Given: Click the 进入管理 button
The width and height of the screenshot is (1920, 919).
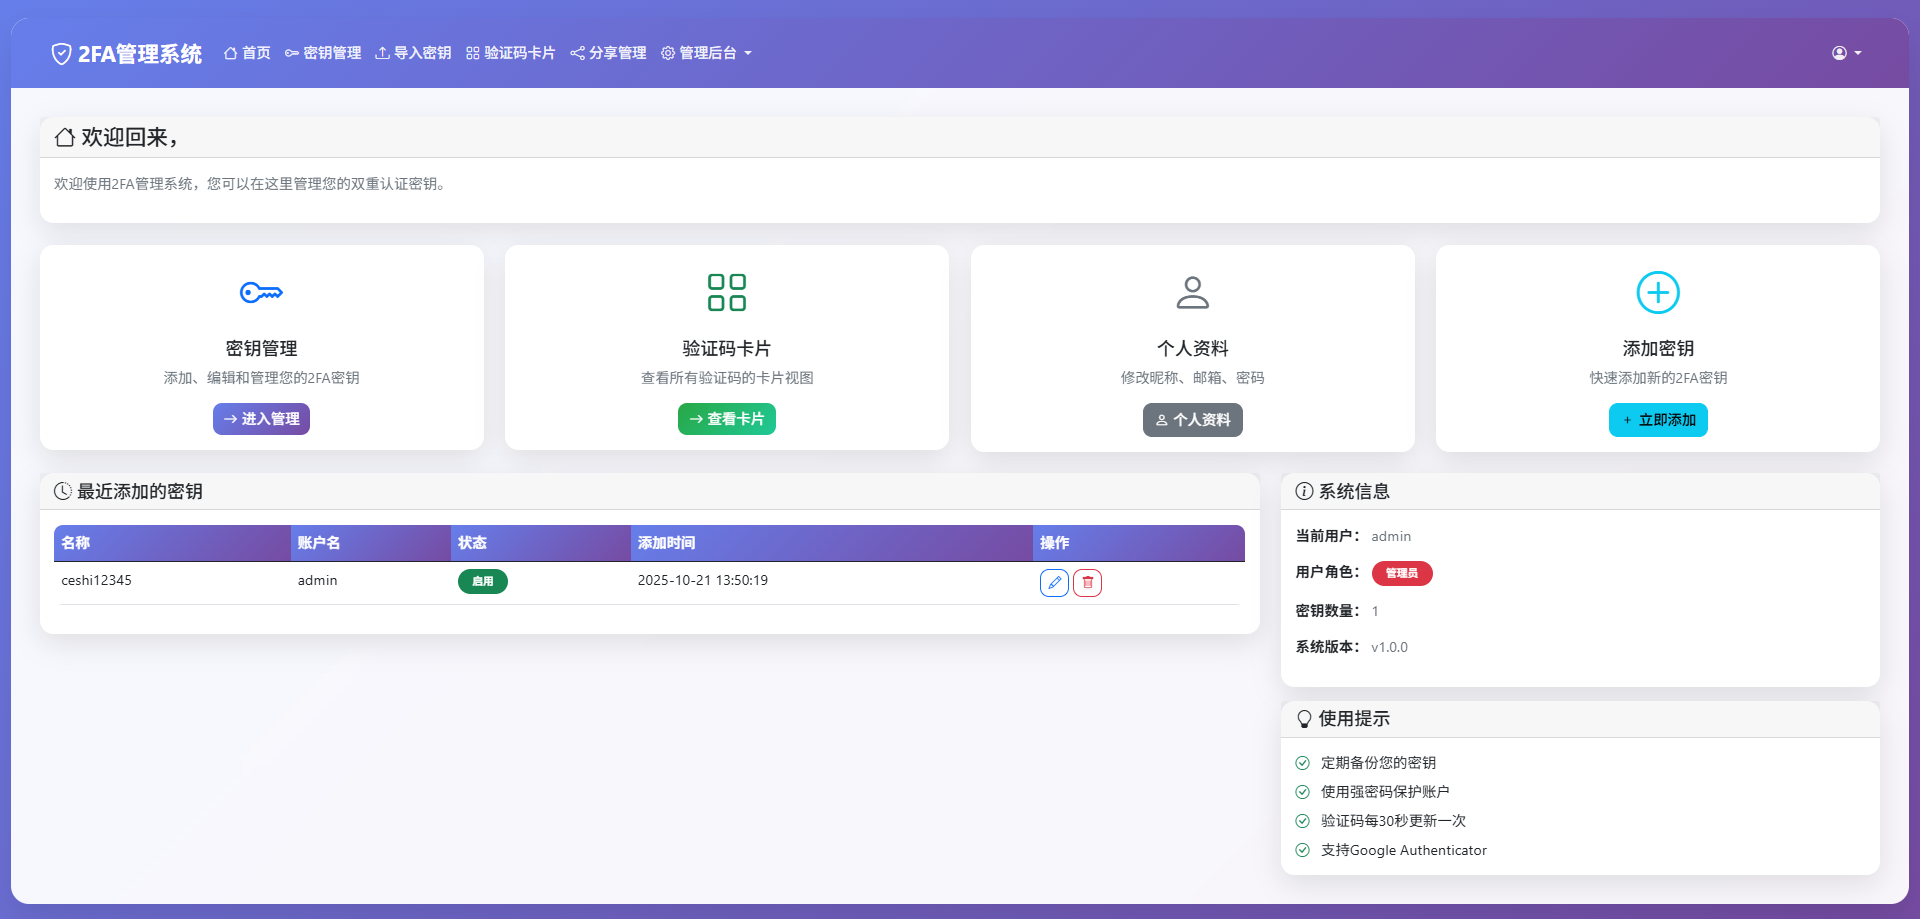Looking at the screenshot, I should [x=261, y=419].
